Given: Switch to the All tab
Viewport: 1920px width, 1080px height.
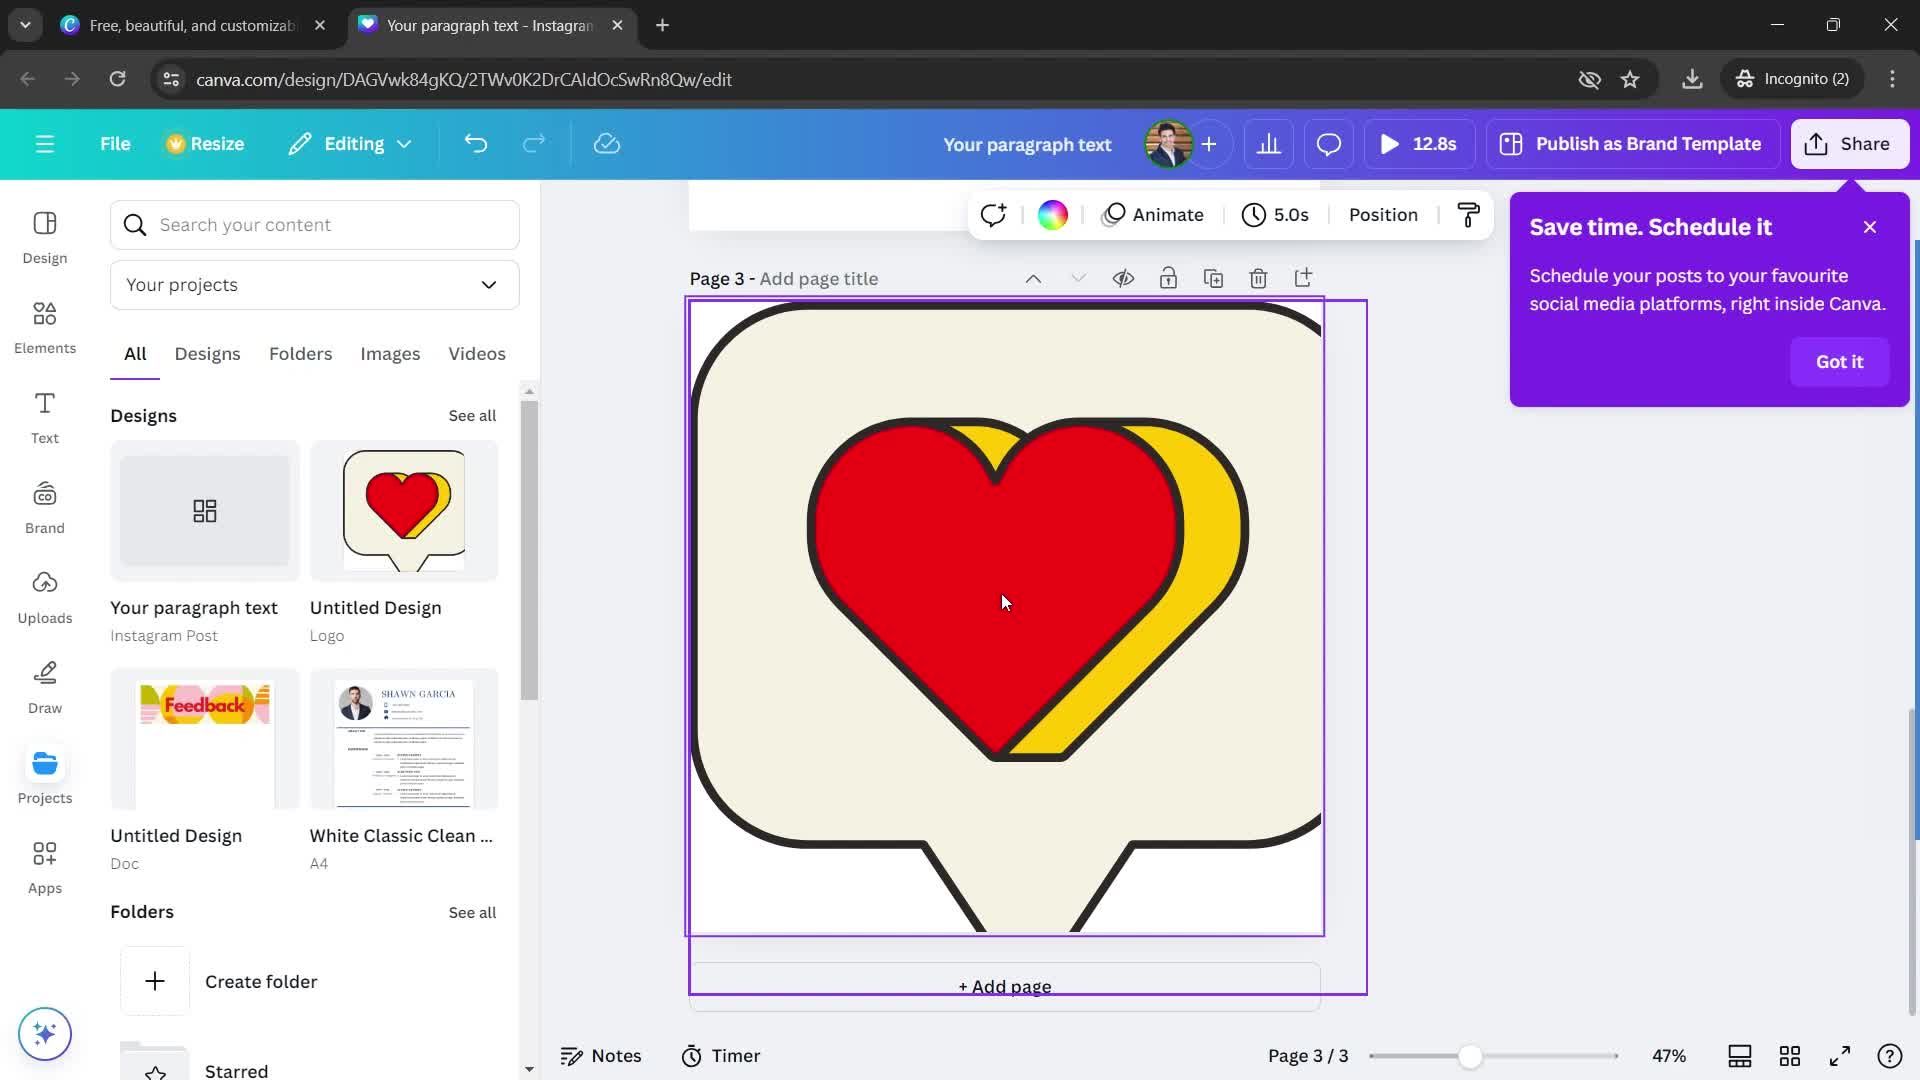Looking at the screenshot, I should (135, 354).
